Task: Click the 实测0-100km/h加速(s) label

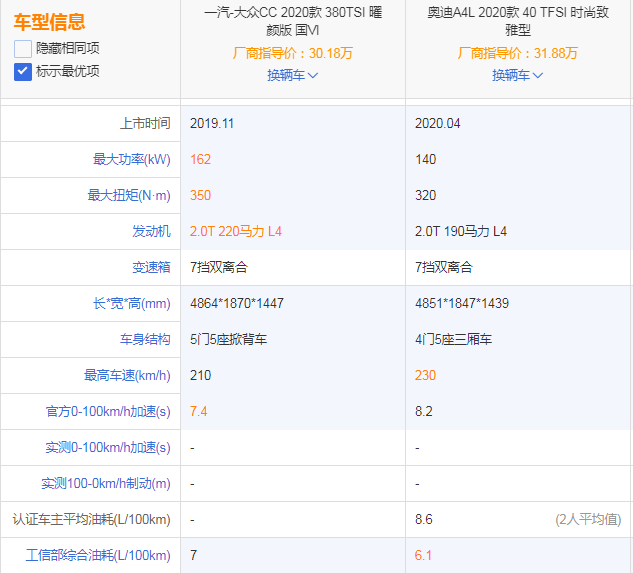Action: (x=108, y=448)
